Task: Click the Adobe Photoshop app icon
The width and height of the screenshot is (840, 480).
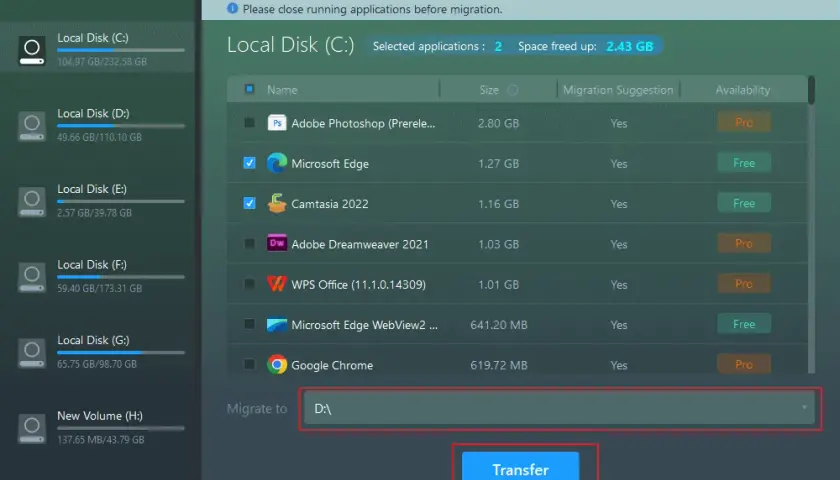Action: click(x=277, y=123)
